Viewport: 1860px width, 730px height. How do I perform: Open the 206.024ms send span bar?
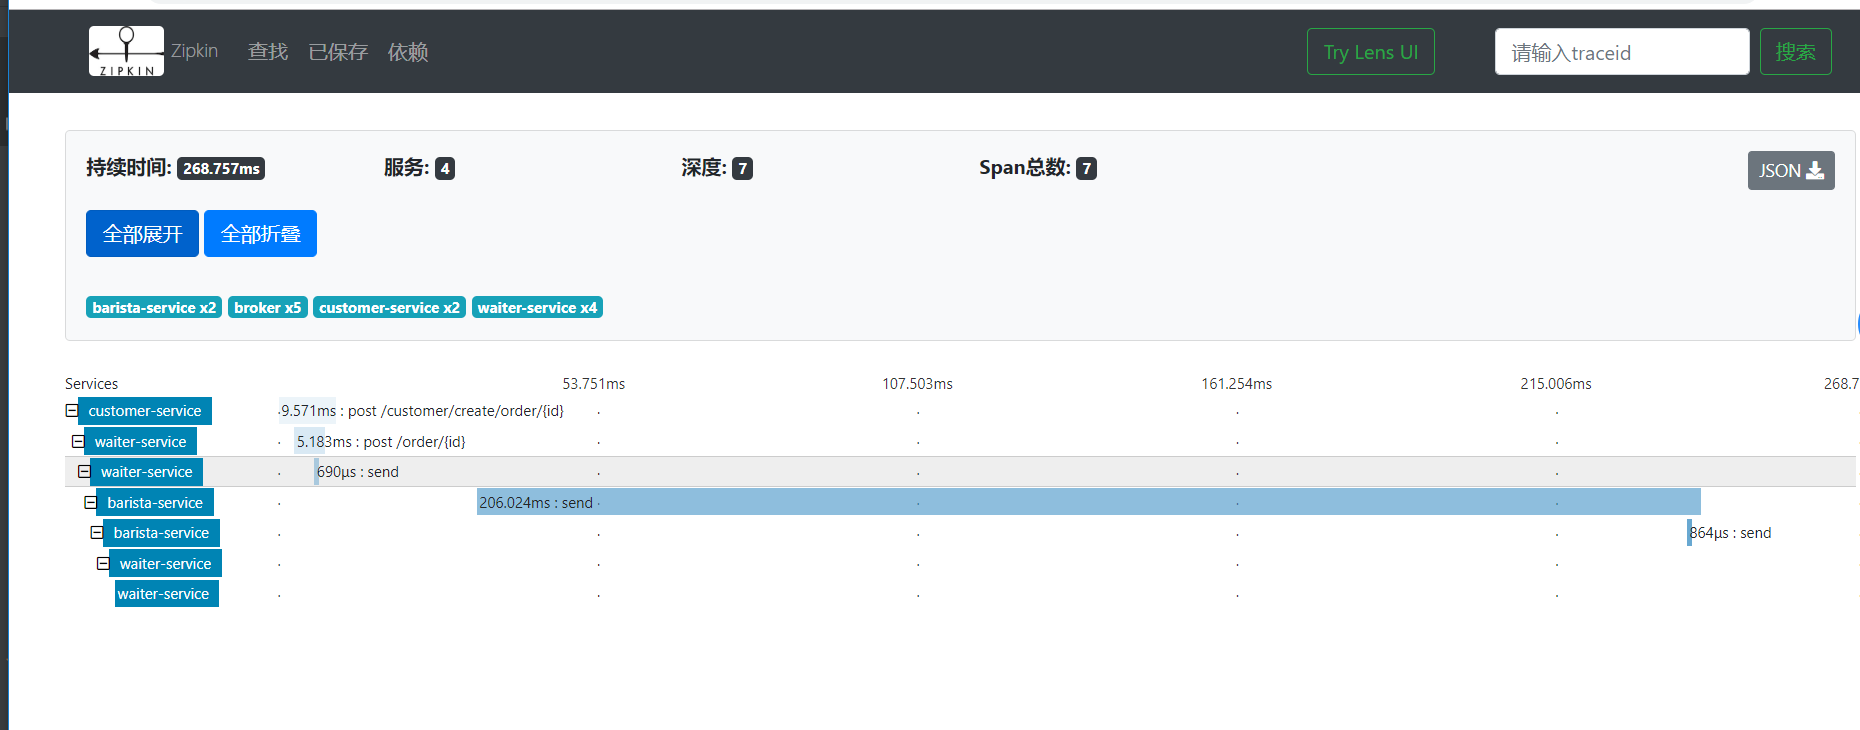[1088, 502]
